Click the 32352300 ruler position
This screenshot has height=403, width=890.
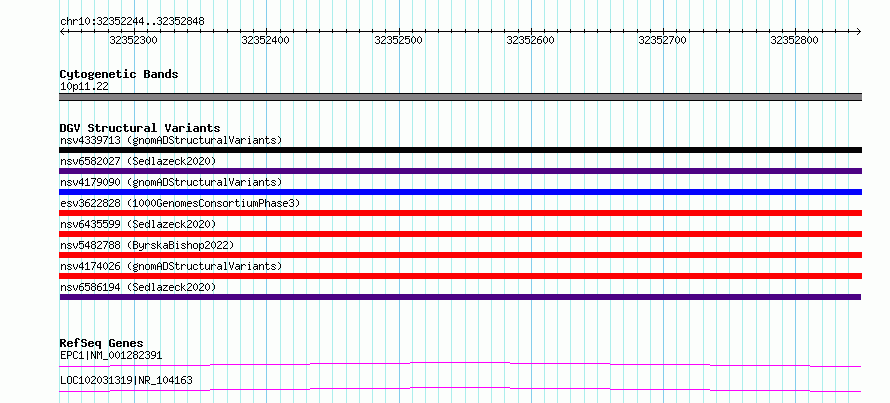133,40
